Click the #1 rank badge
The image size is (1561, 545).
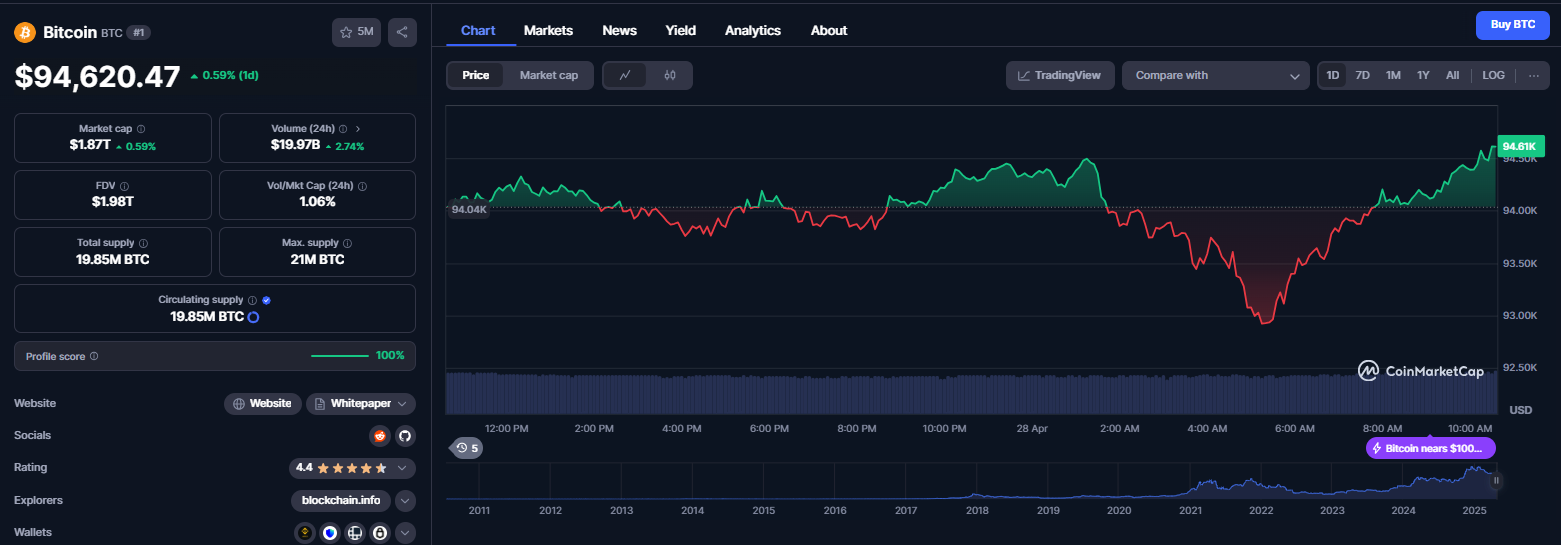click(x=139, y=32)
